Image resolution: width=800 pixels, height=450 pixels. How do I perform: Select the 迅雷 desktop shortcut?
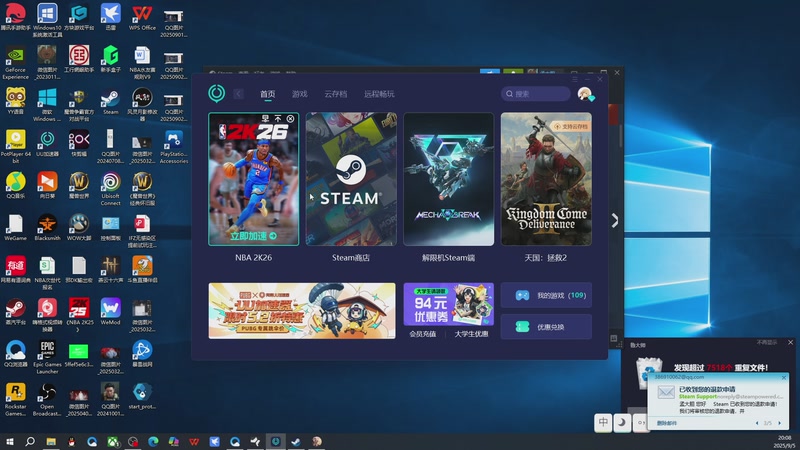tap(111, 17)
